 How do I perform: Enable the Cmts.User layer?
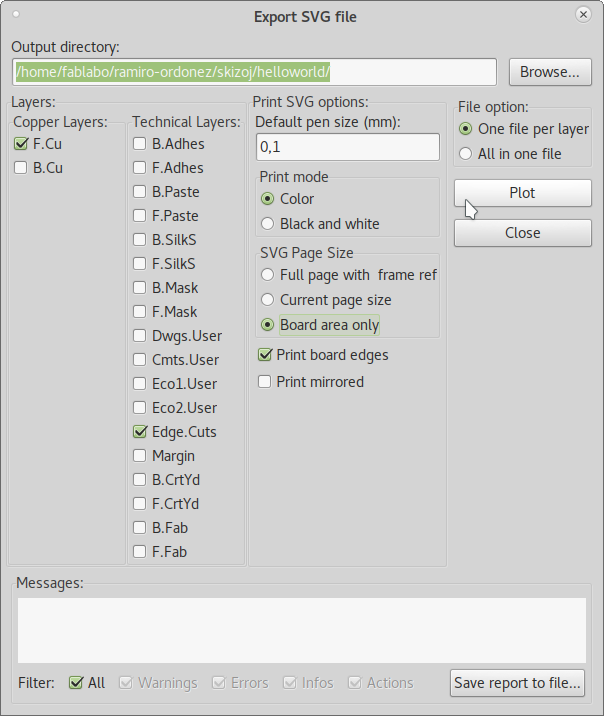pos(139,359)
